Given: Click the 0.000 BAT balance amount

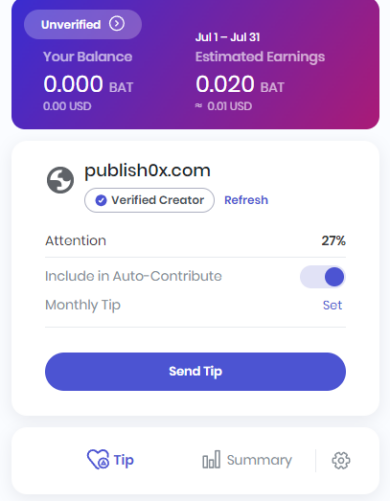Looking at the screenshot, I should coord(88,84).
